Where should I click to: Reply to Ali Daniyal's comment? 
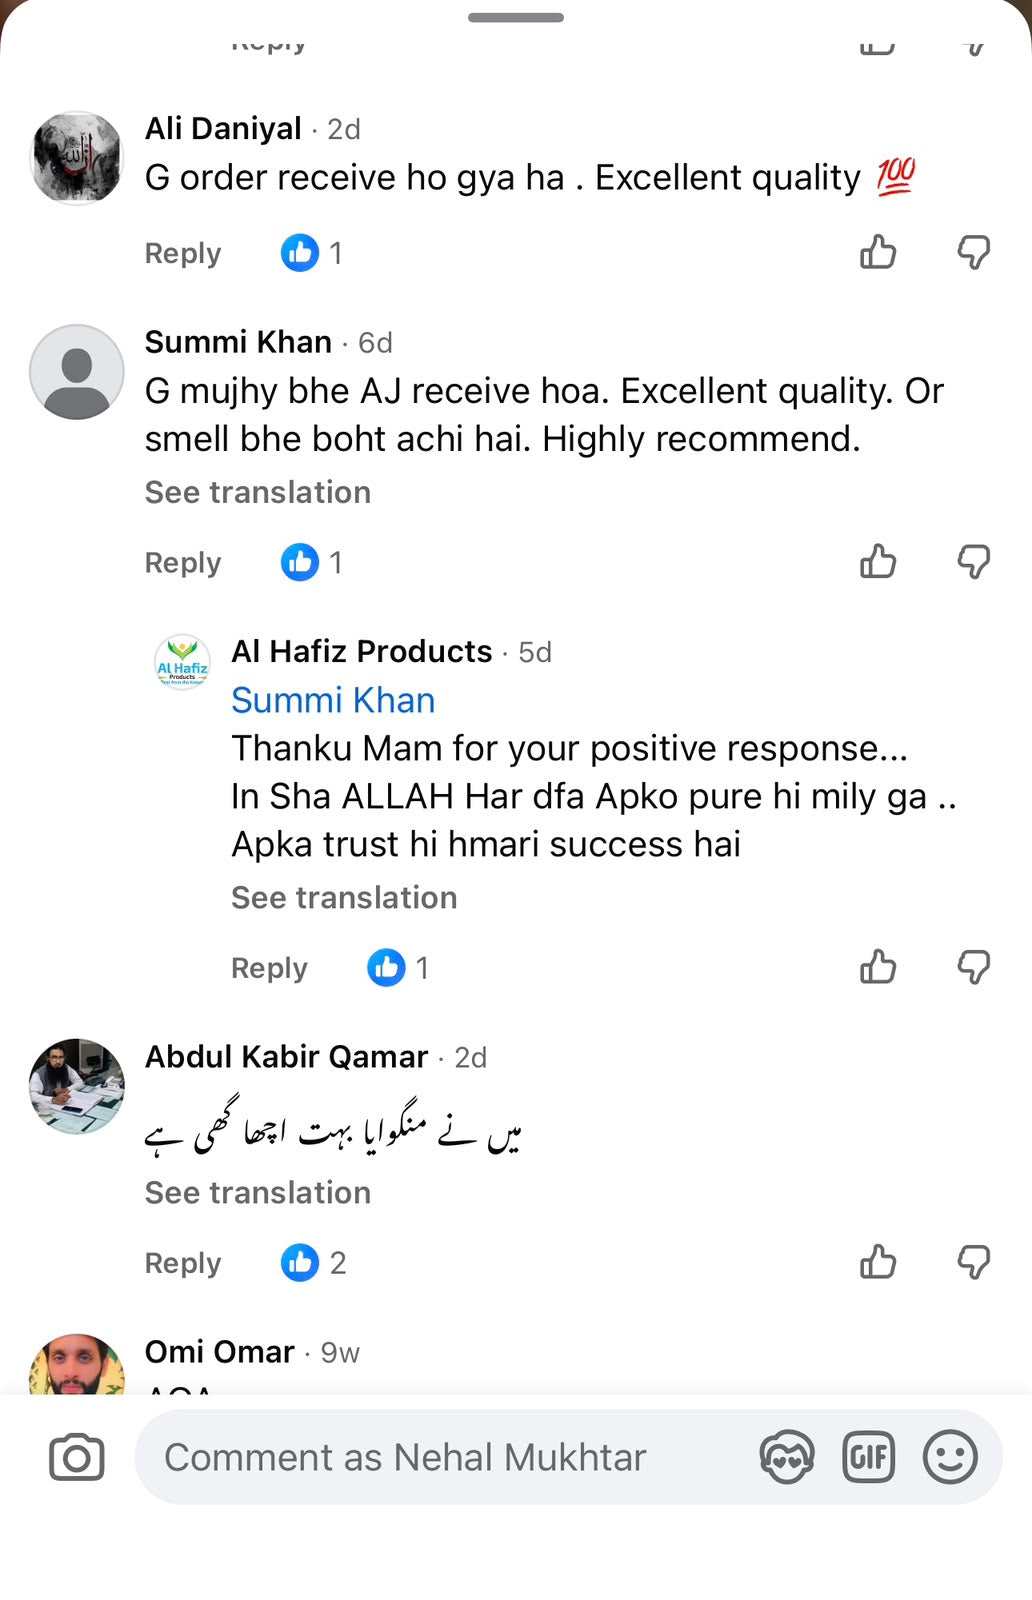183,253
